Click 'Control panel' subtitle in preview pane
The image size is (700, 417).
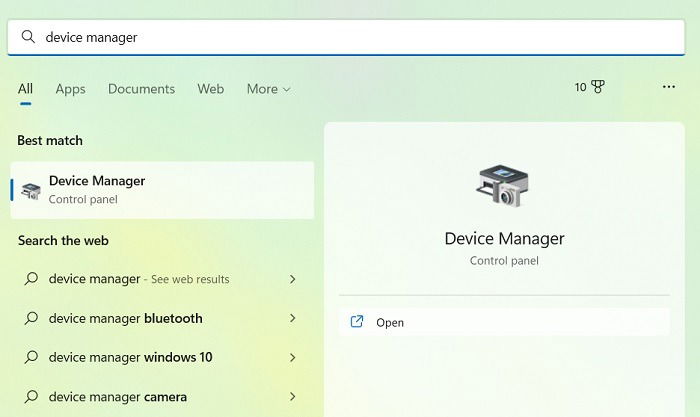tap(504, 261)
